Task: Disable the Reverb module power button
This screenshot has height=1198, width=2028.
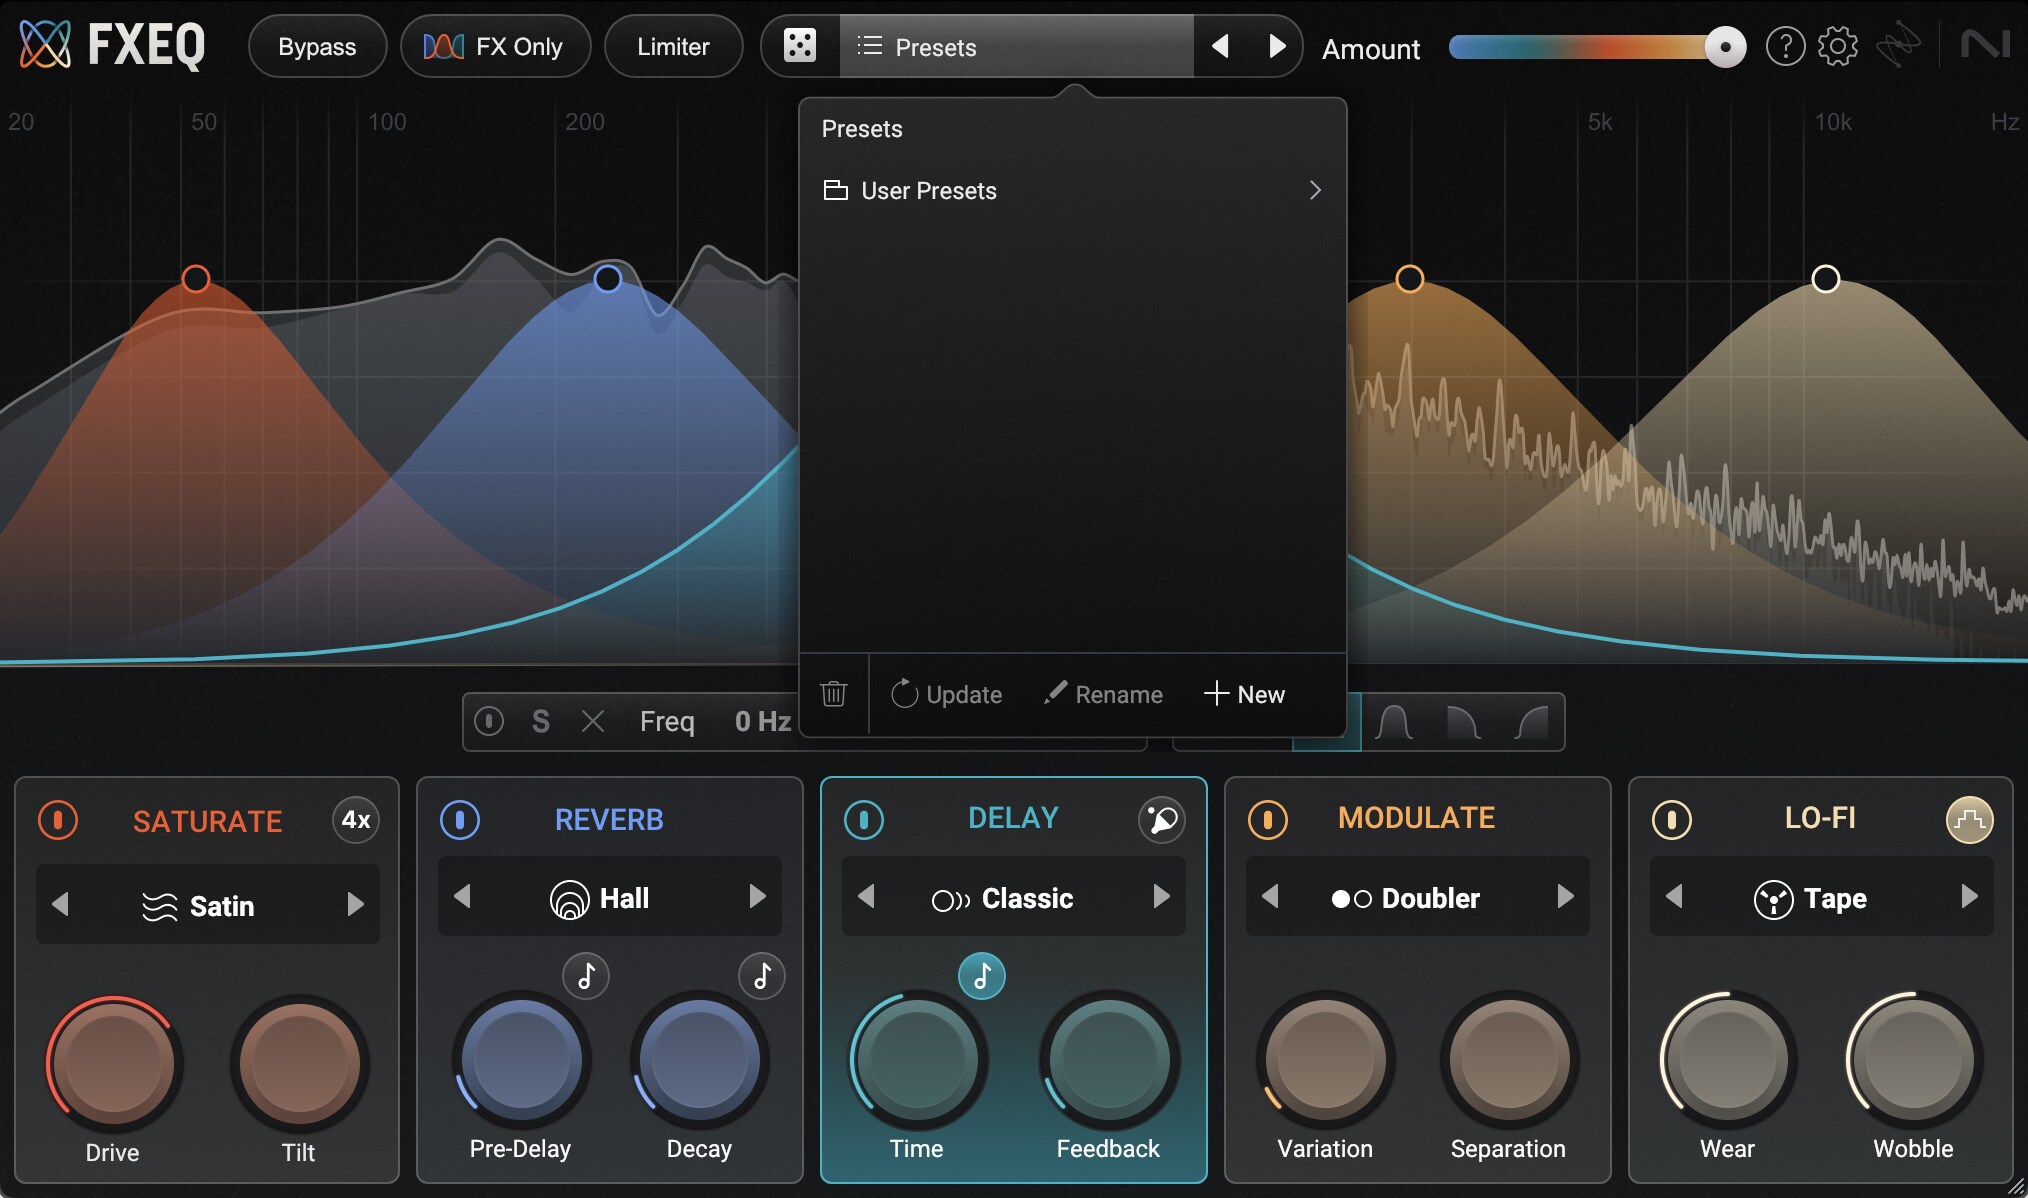Action: 460,820
